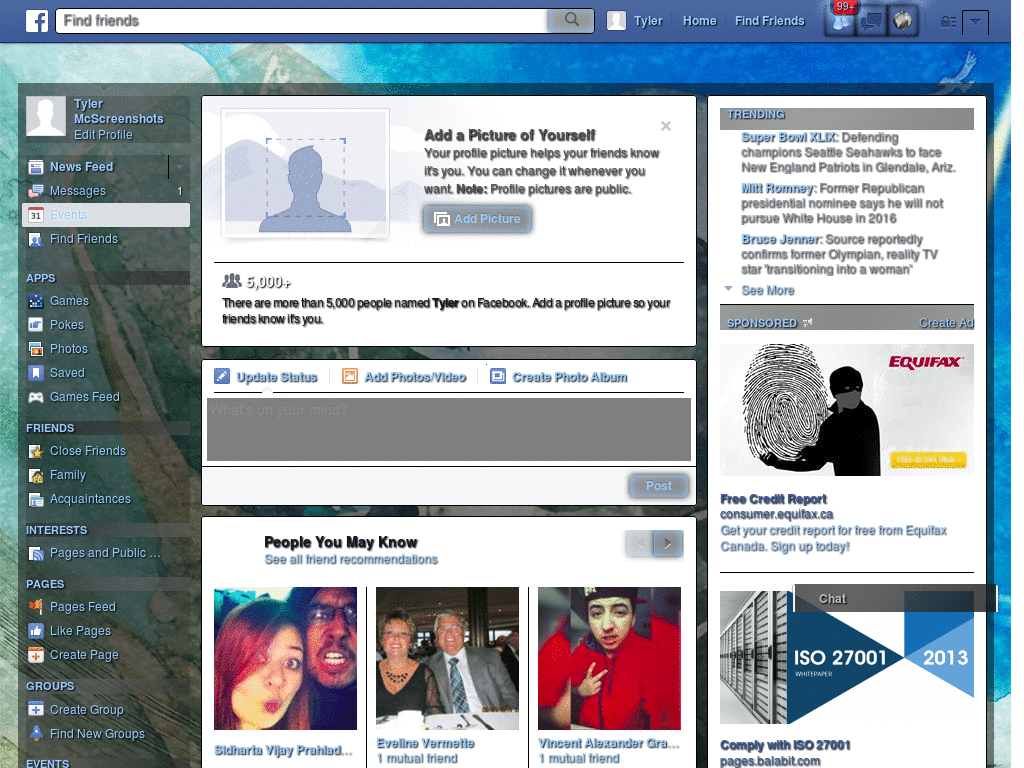The image size is (1024, 768).
Task: Open Eveline Vermette's photo
Action: 447,658
